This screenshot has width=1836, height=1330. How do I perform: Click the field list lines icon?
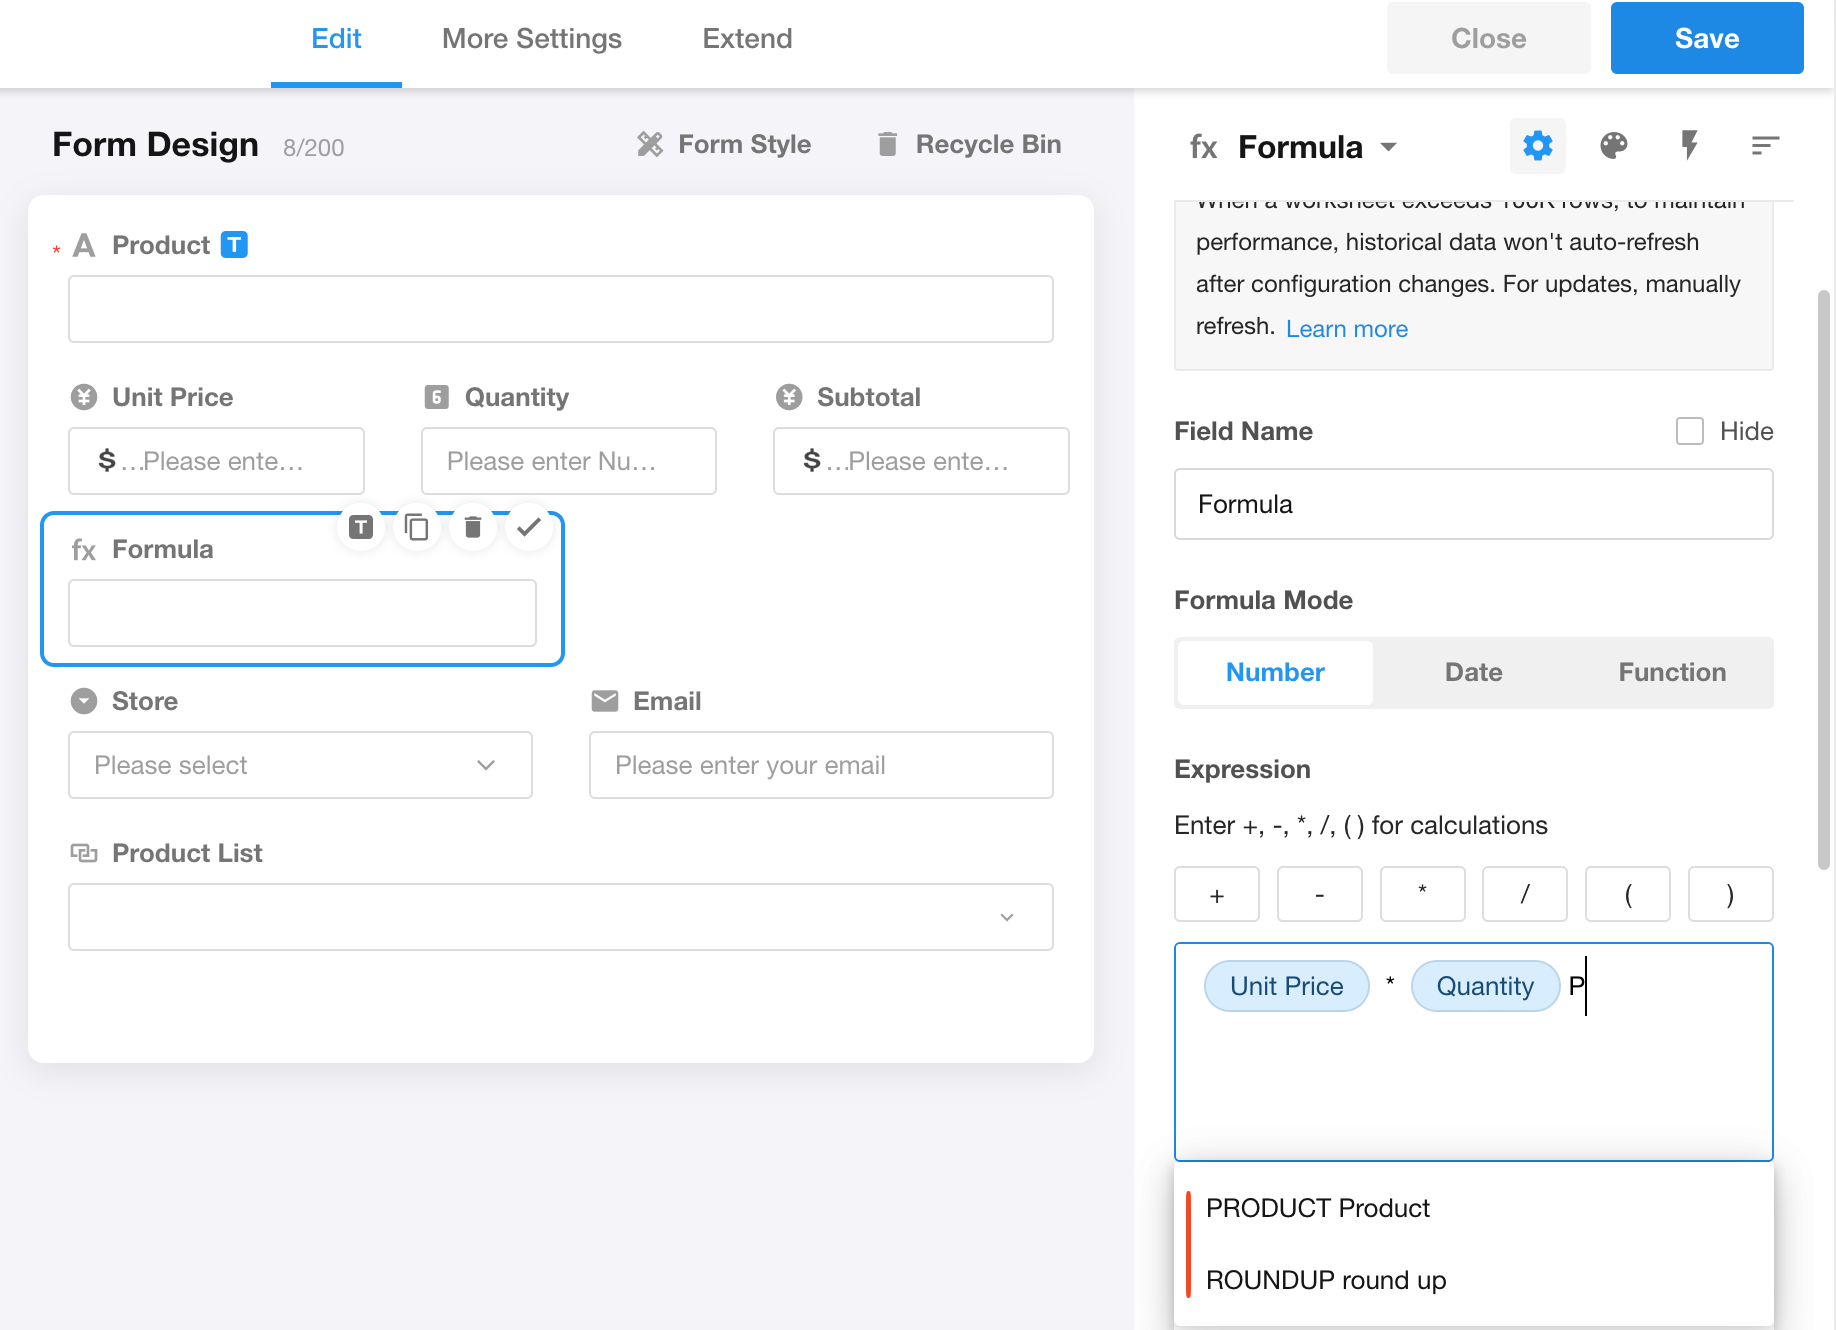pos(1765,146)
